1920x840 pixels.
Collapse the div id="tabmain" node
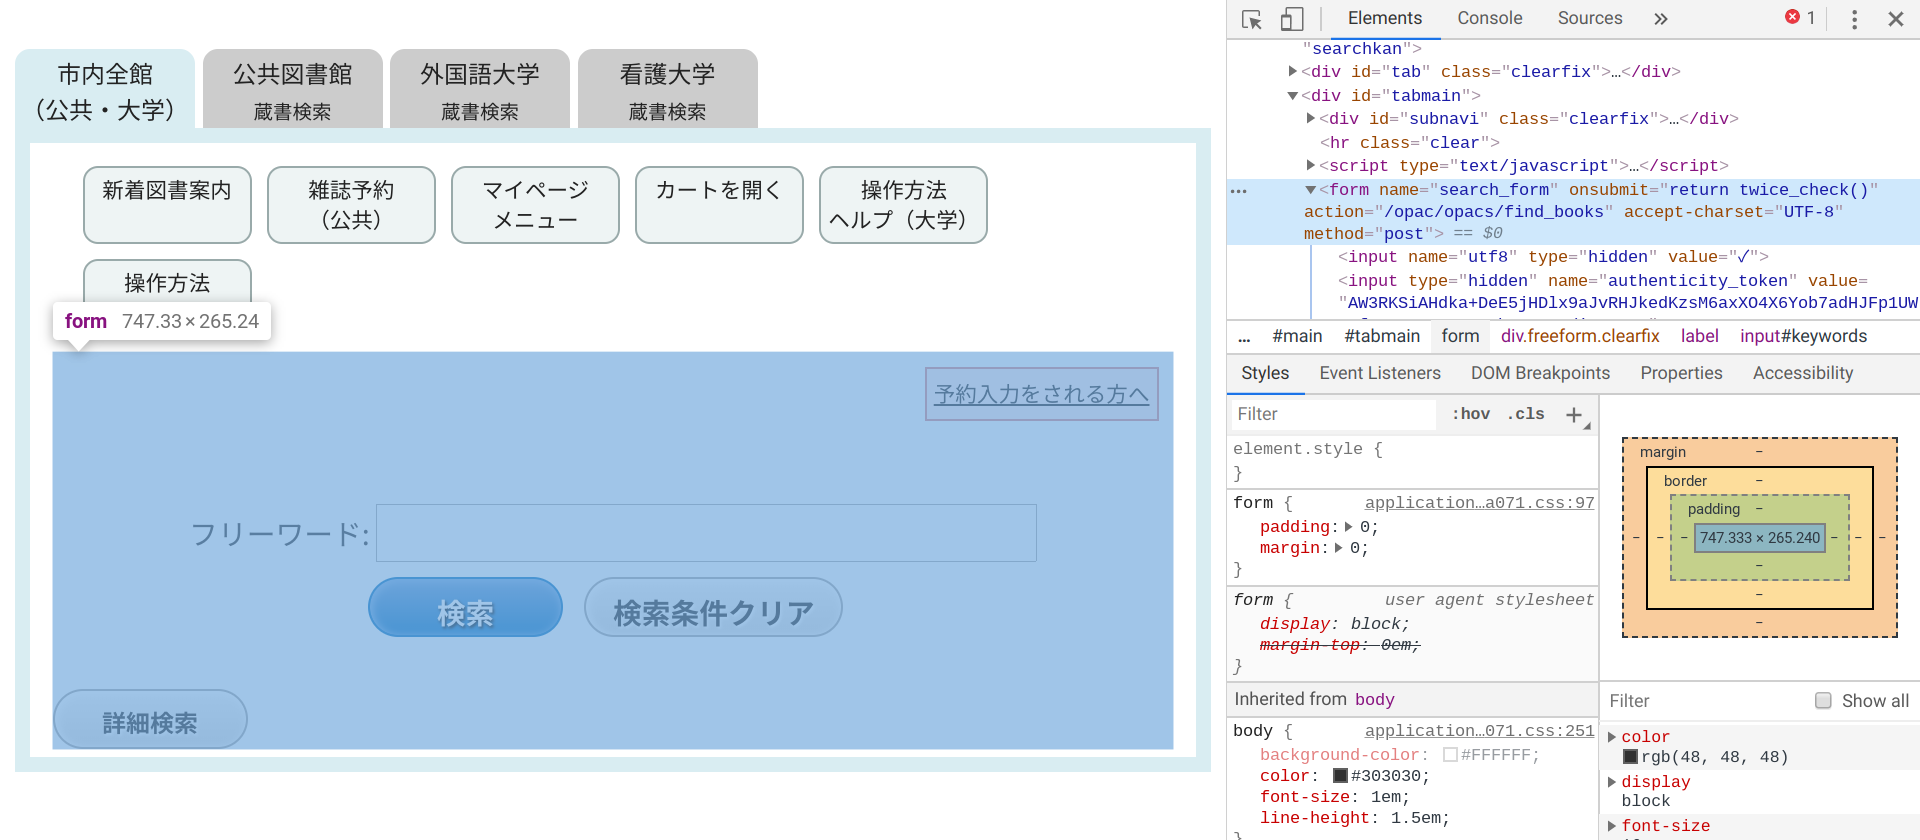pos(1293,95)
